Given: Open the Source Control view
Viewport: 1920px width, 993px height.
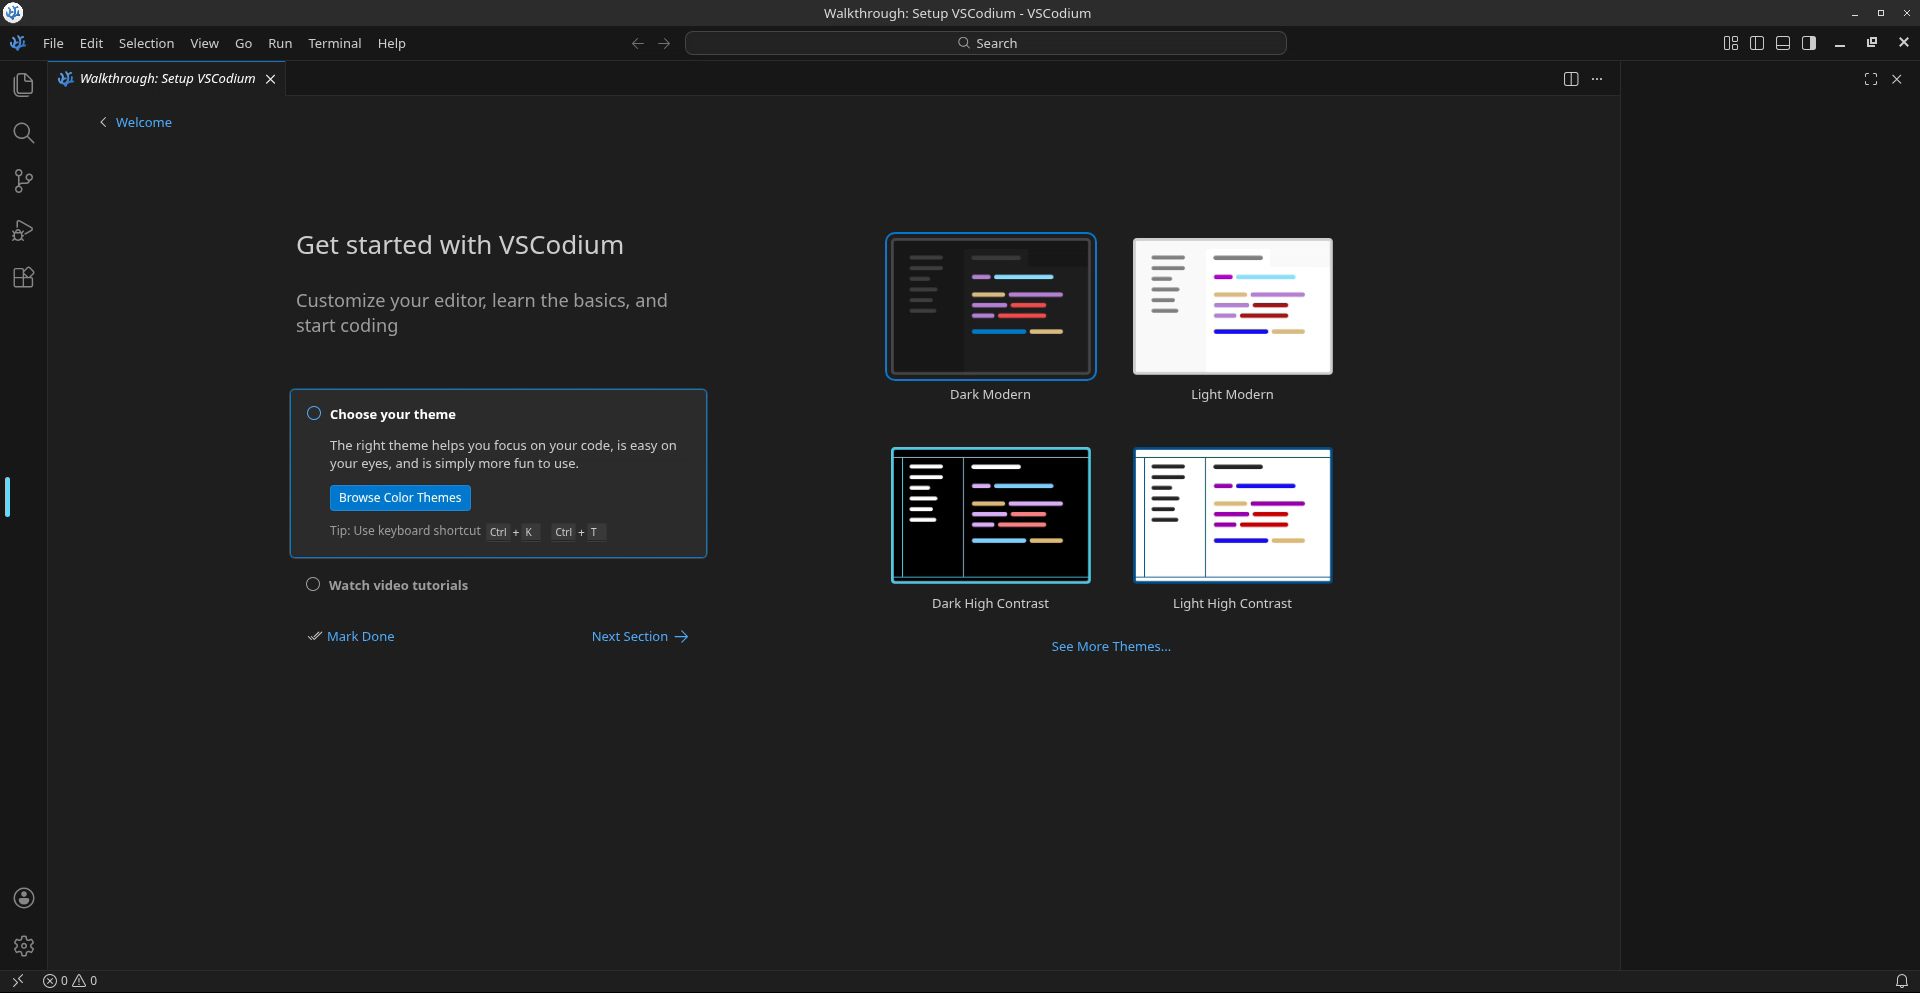Looking at the screenshot, I should (24, 181).
